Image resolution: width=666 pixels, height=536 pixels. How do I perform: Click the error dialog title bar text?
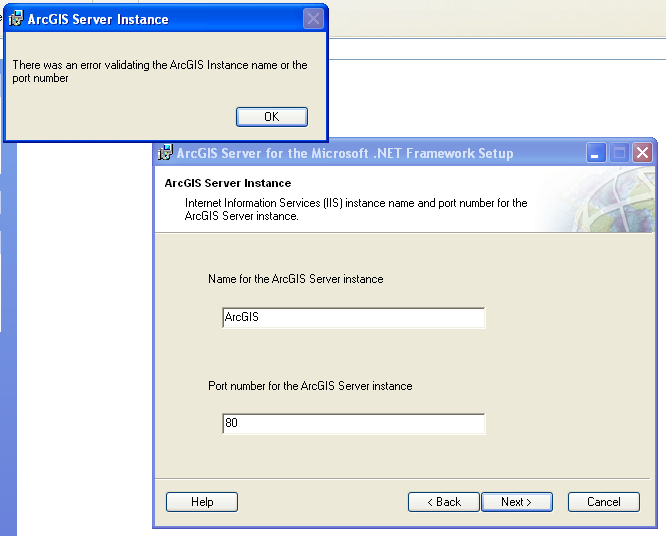(x=98, y=20)
